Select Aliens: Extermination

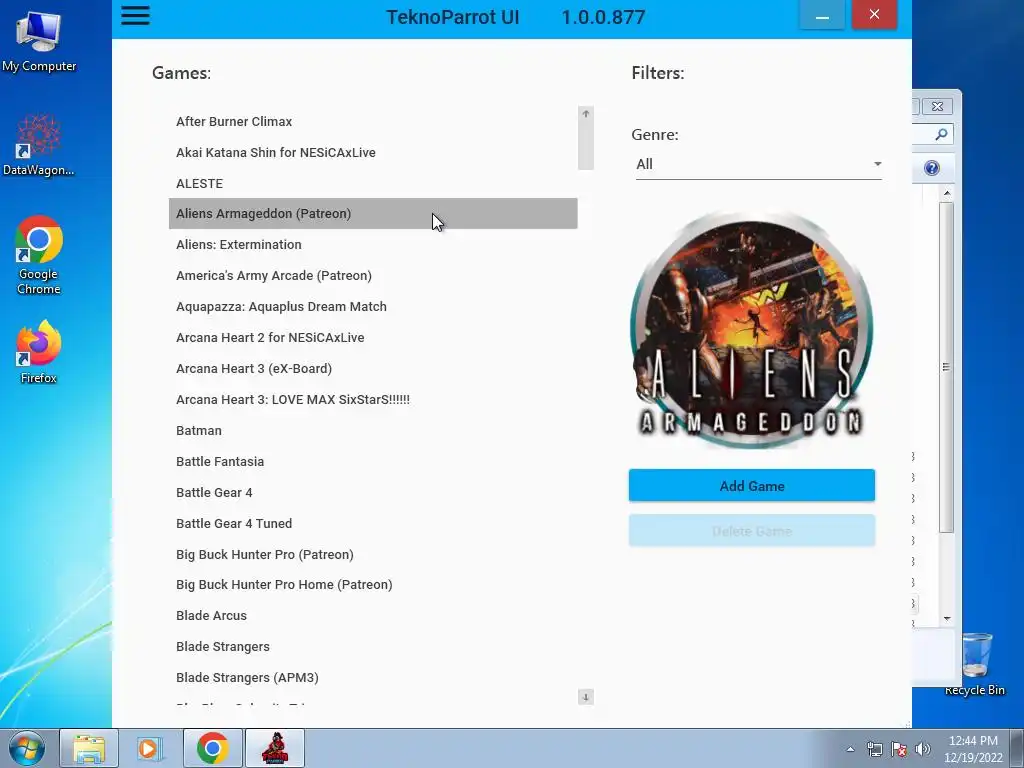click(373, 244)
